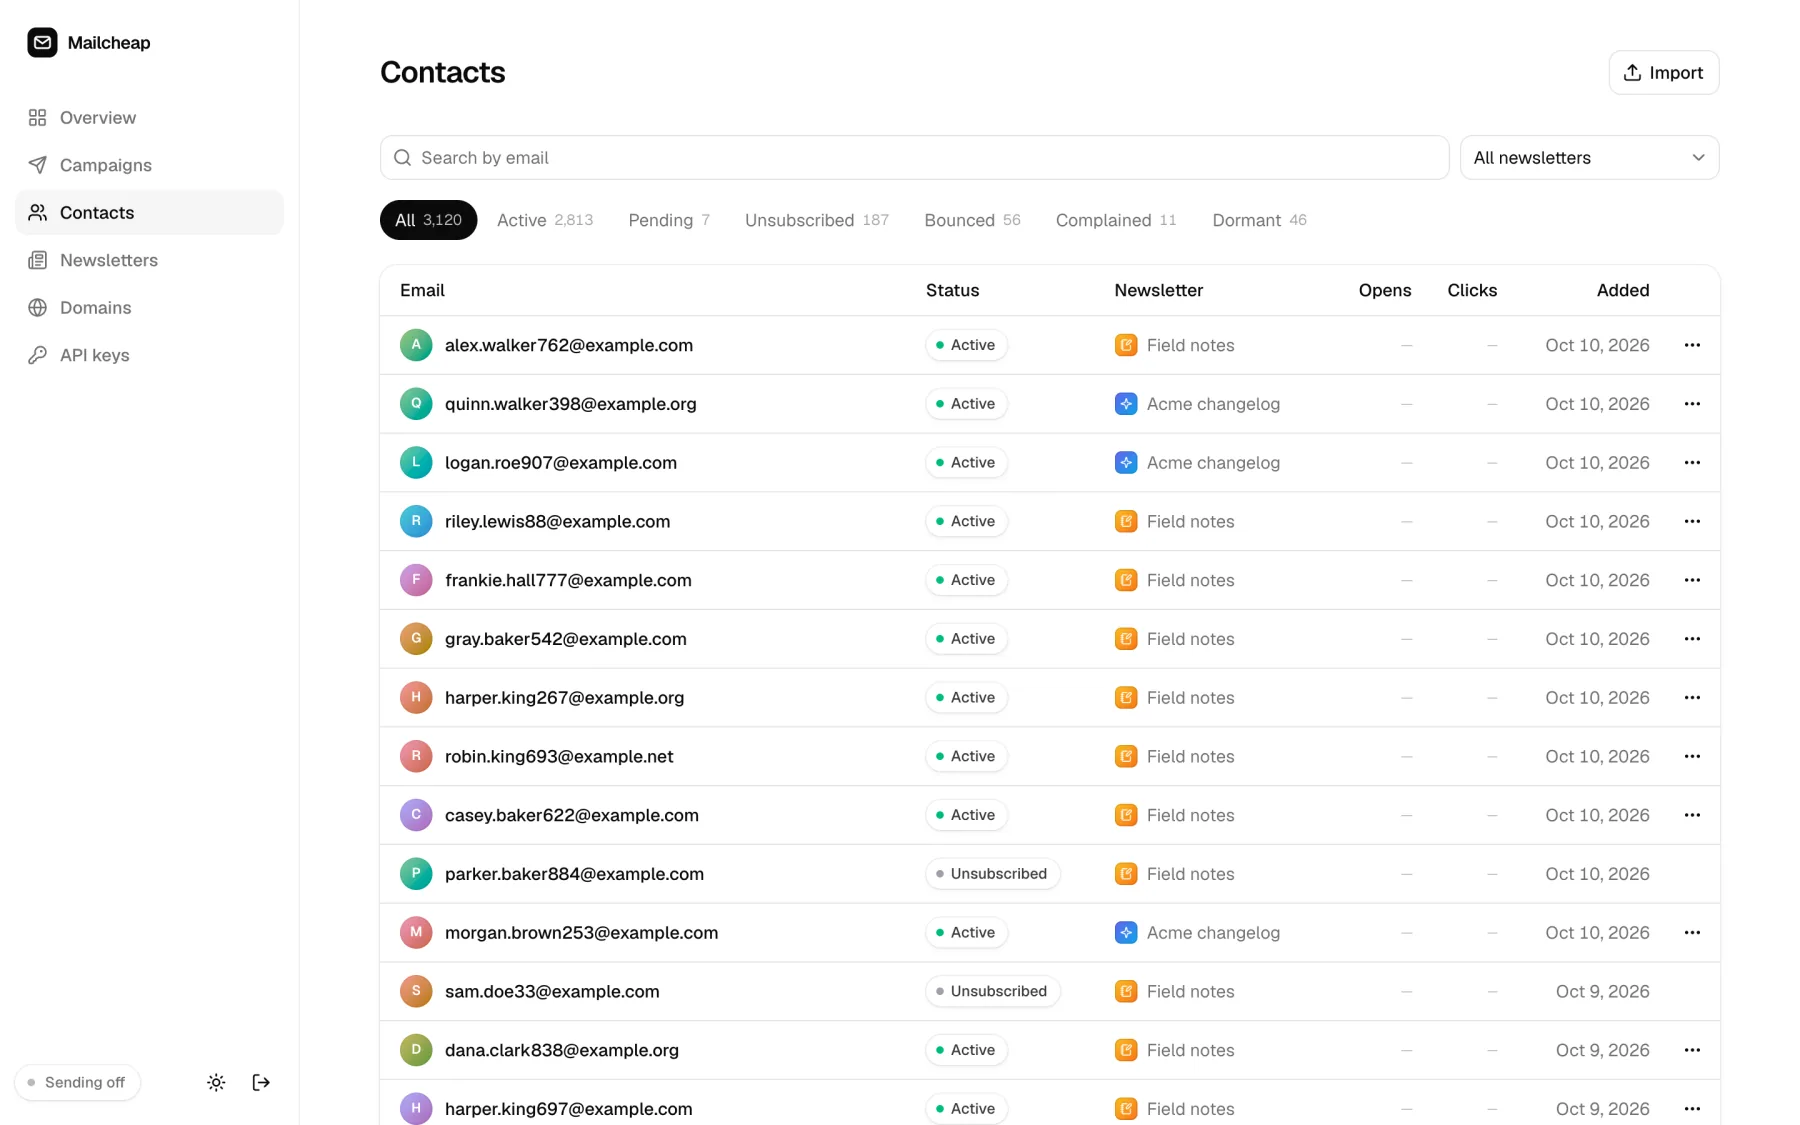Open Domains in the sidebar
This screenshot has height=1125, width=1800.
[150, 308]
